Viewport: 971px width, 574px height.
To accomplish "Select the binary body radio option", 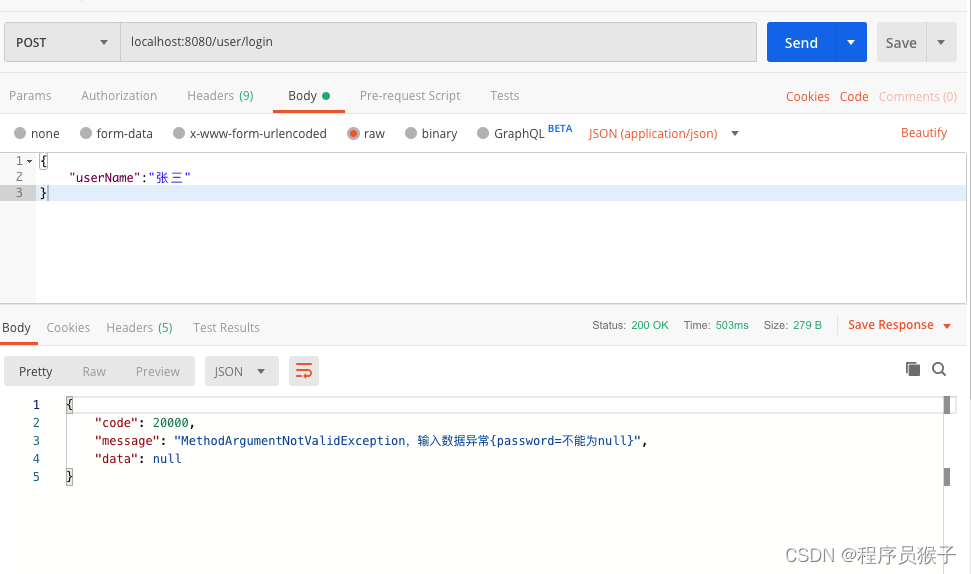I will (x=411, y=133).
